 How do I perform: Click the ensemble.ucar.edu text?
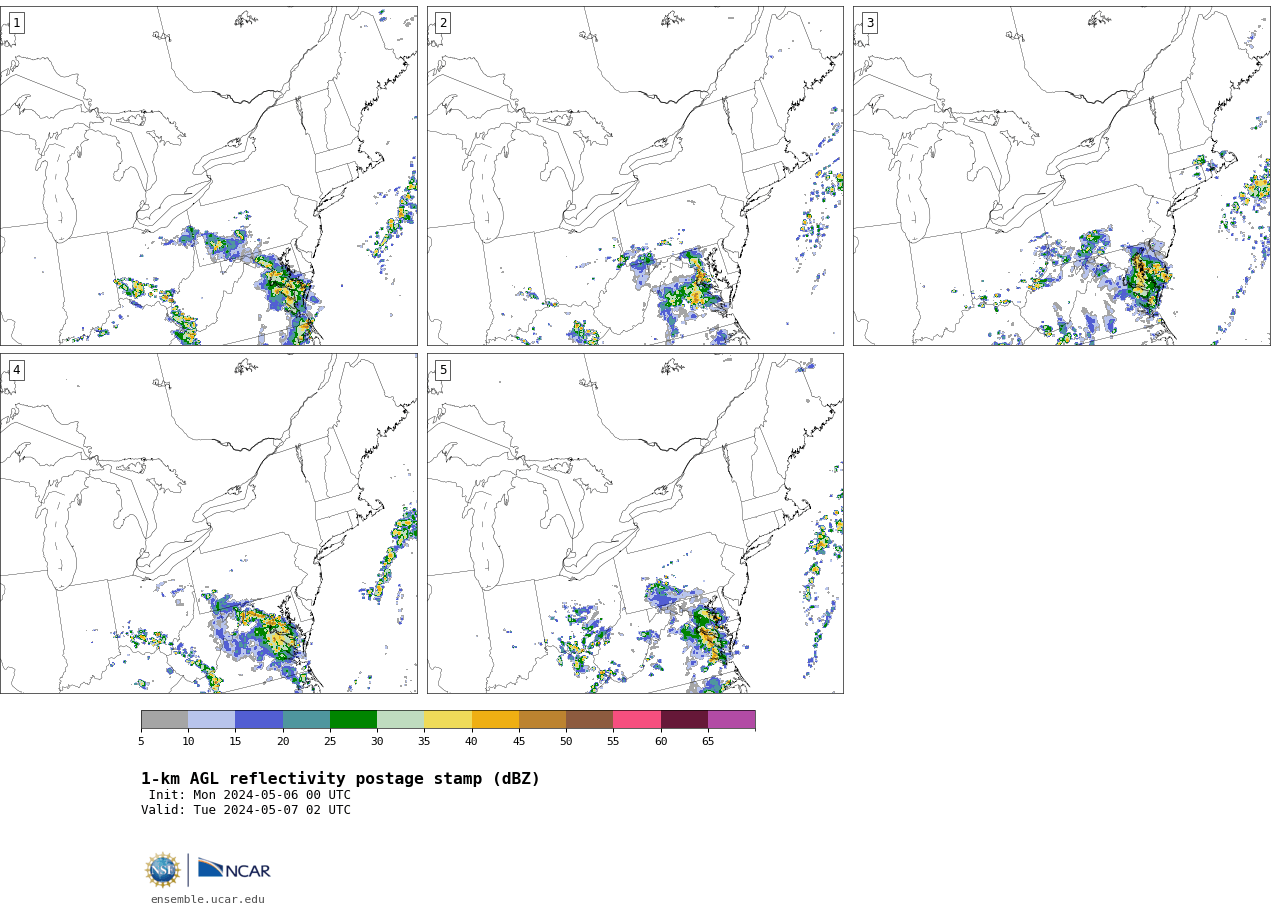click(x=208, y=899)
